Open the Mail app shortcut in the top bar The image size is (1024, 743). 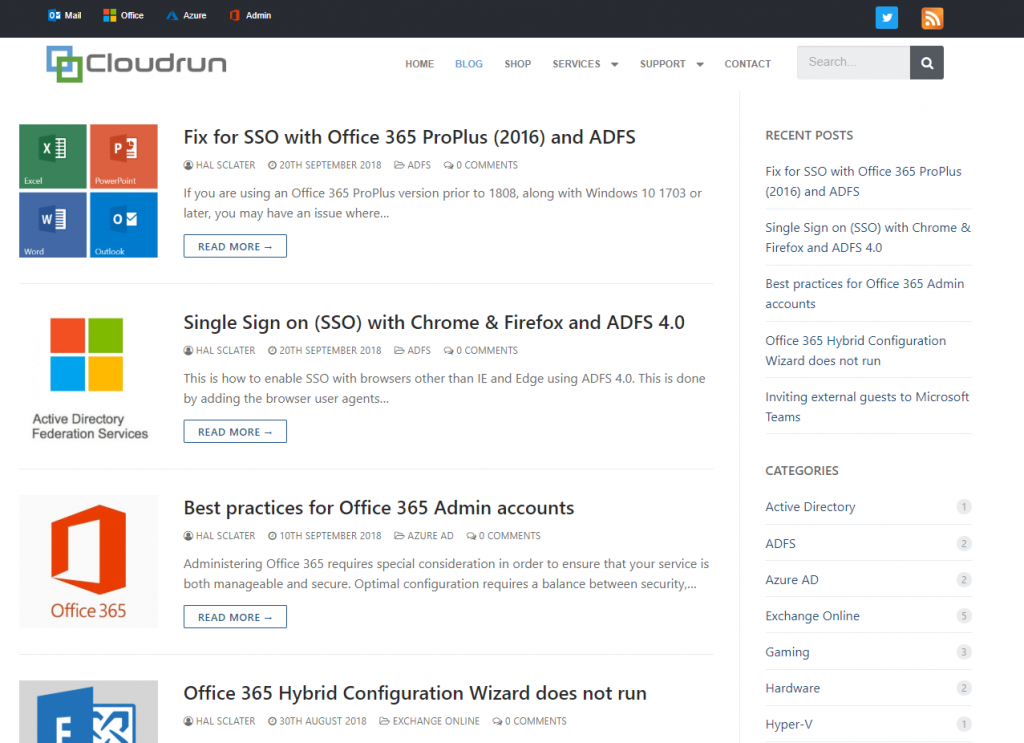click(63, 15)
